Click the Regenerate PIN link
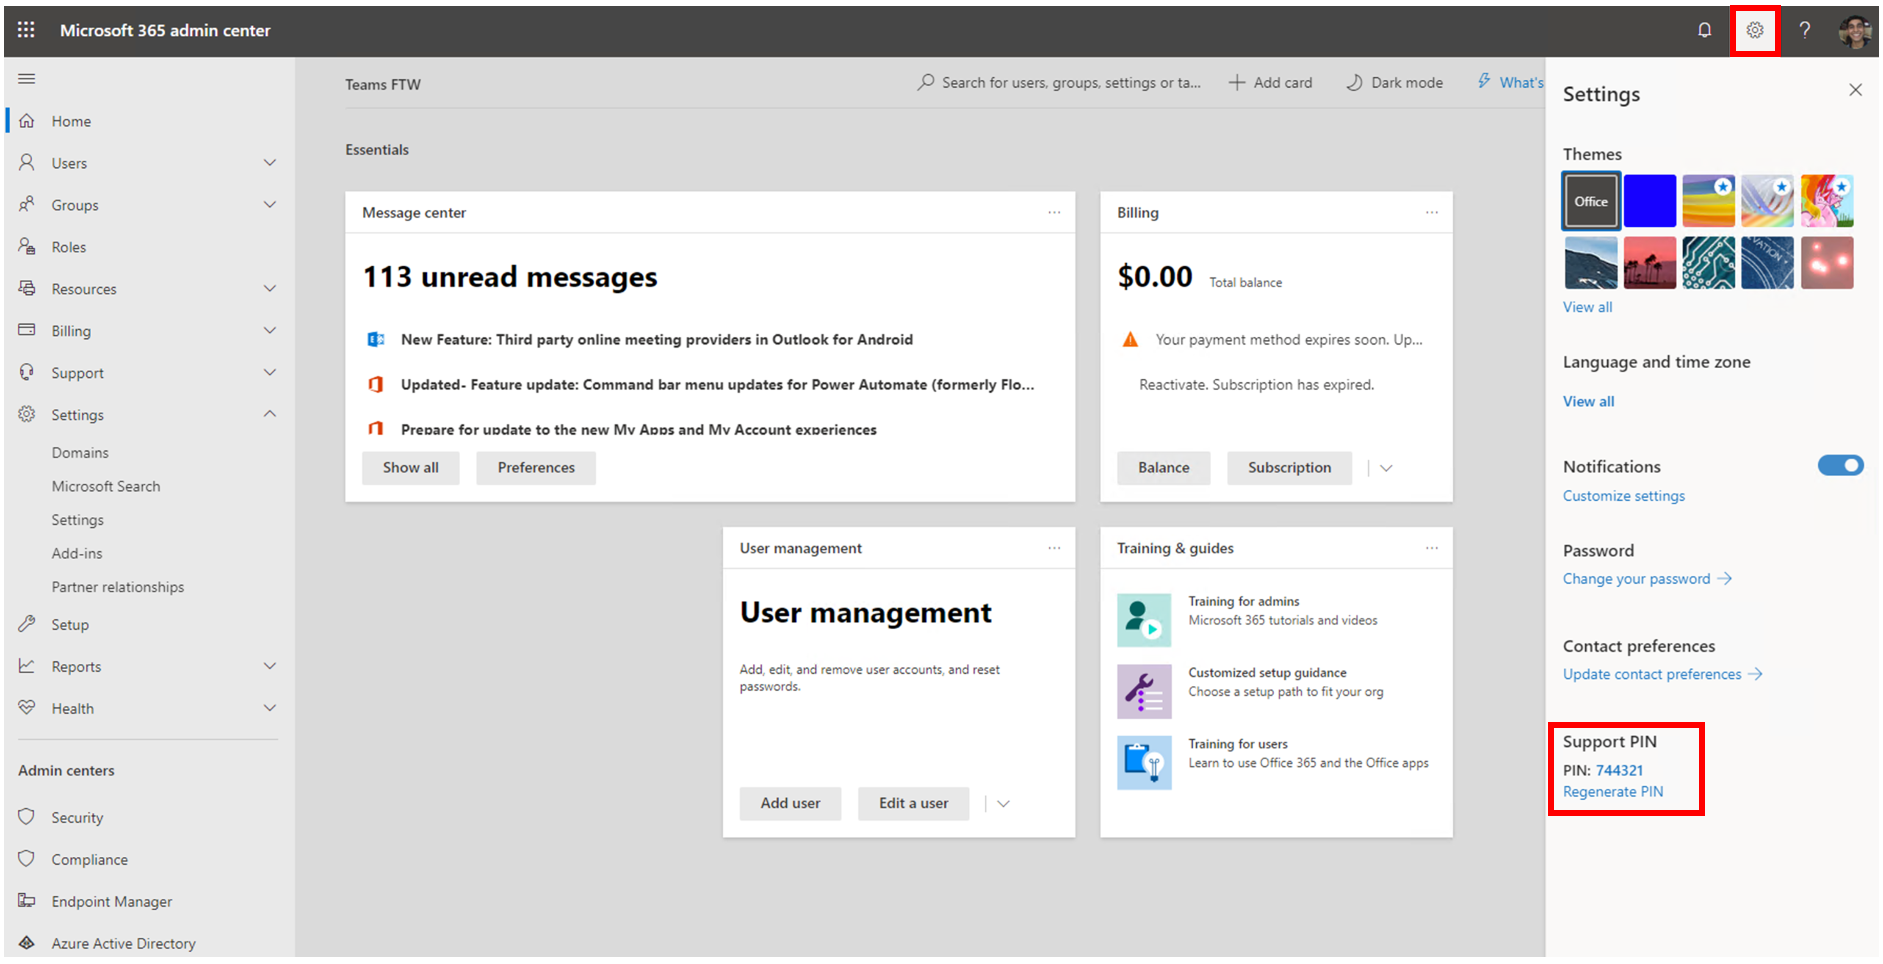 1613,792
